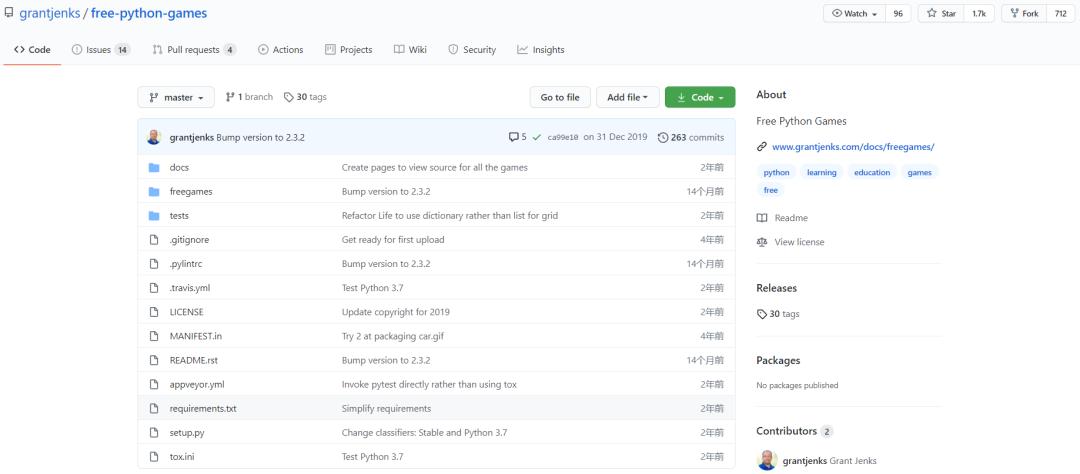Open the MANIFEST.in file
Image resolution: width=1080 pixels, height=474 pixels.
[196, 336]
